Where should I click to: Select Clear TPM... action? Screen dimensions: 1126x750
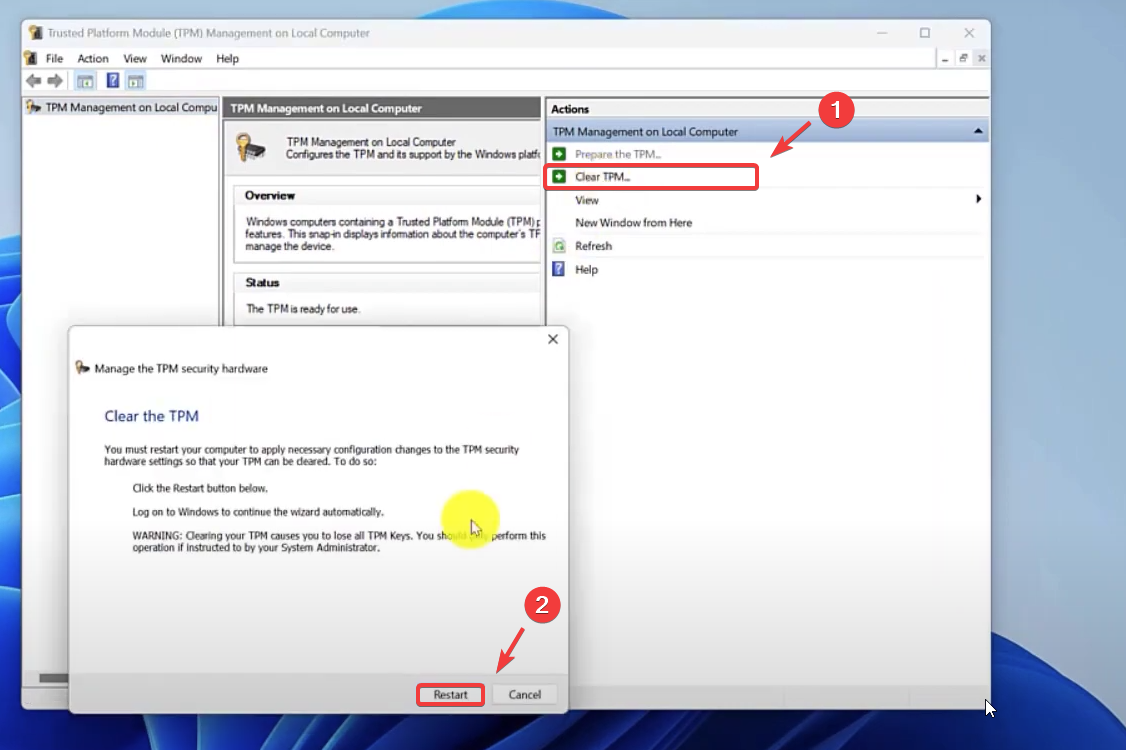pyautogui.click(x=602, y=177)
